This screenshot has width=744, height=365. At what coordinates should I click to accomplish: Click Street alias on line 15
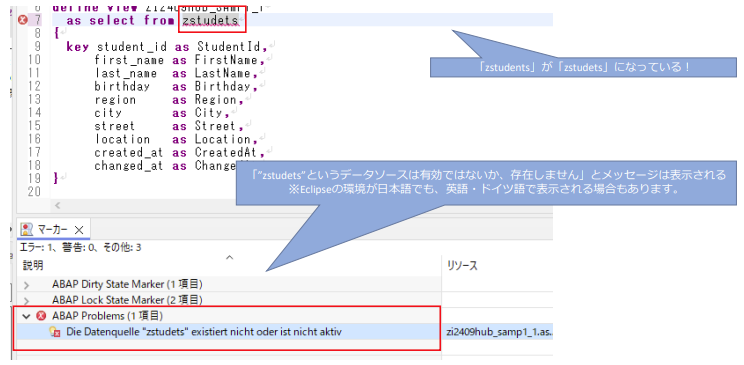tap(215, 127)
